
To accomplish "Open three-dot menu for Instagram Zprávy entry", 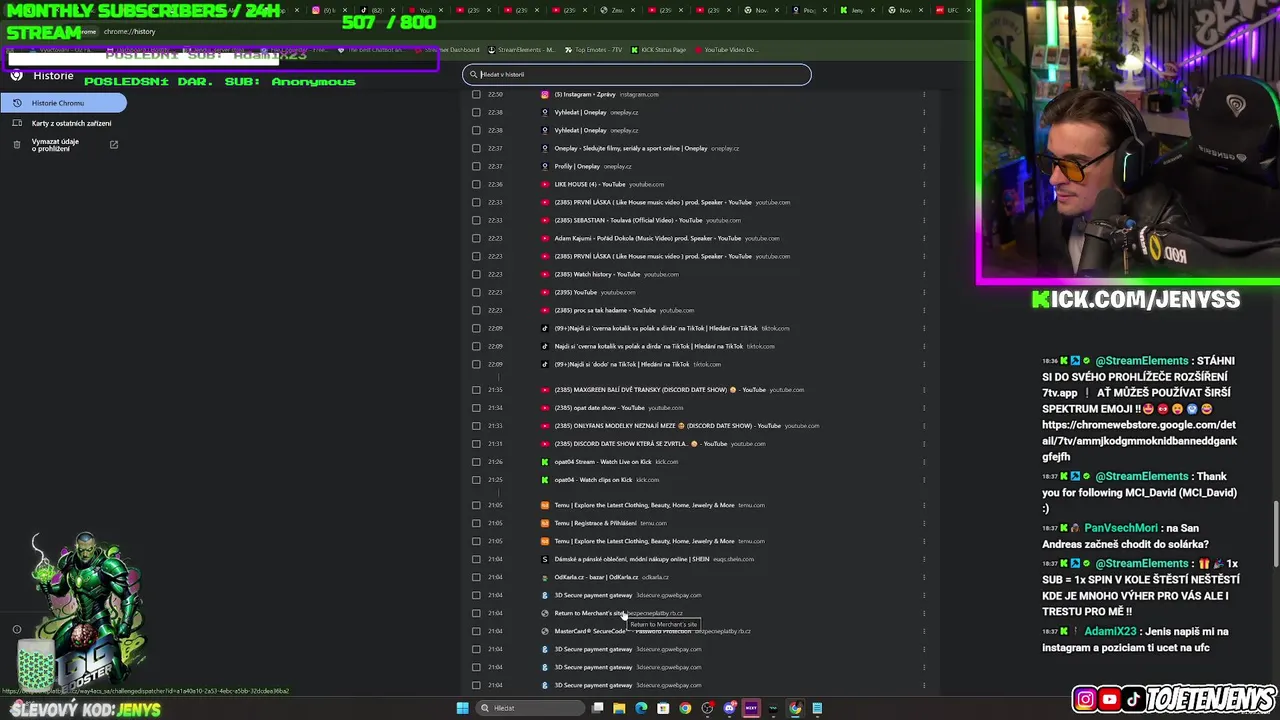I will (x=924, y=94).
